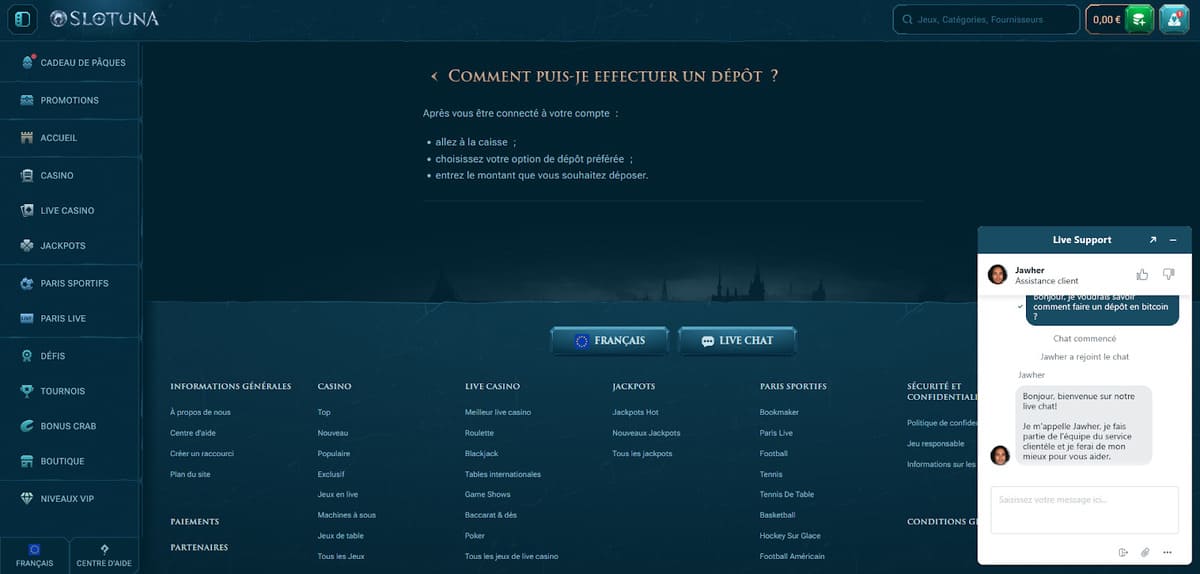Open the Bookmaker footer link
This screenshot has height=574, width=1200.
click(779, 412)
